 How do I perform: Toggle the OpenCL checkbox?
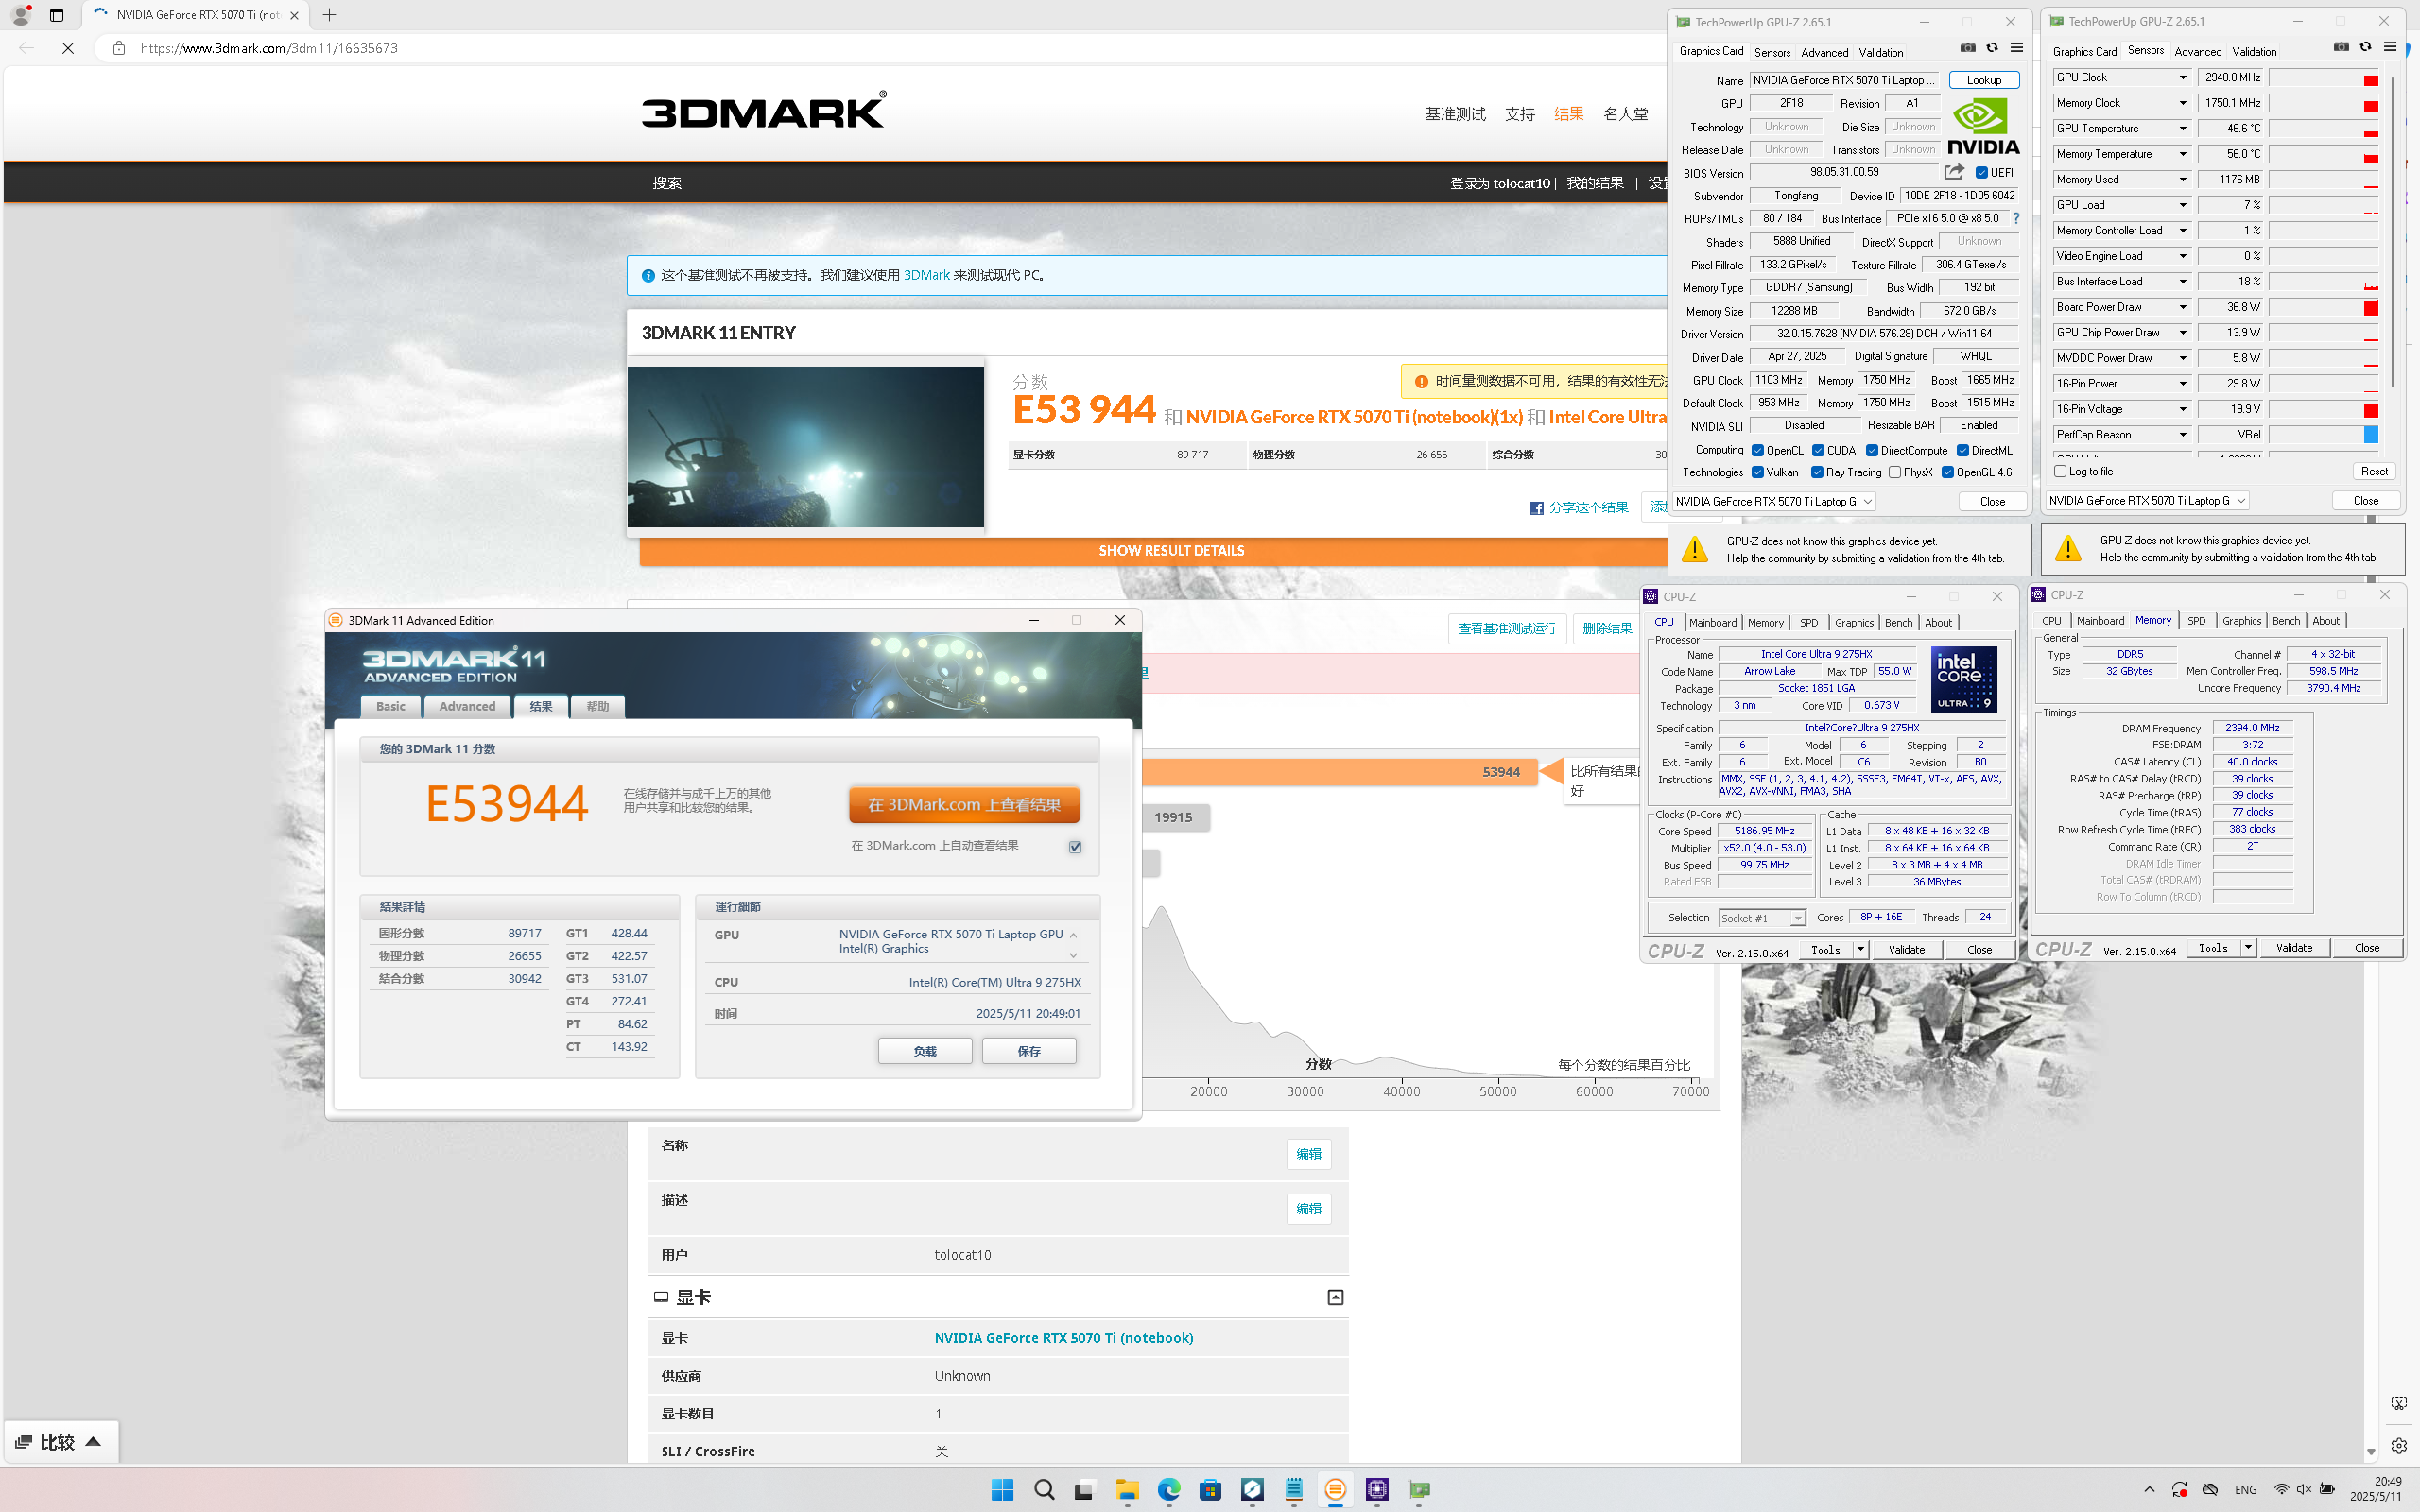pos(1757,451)
